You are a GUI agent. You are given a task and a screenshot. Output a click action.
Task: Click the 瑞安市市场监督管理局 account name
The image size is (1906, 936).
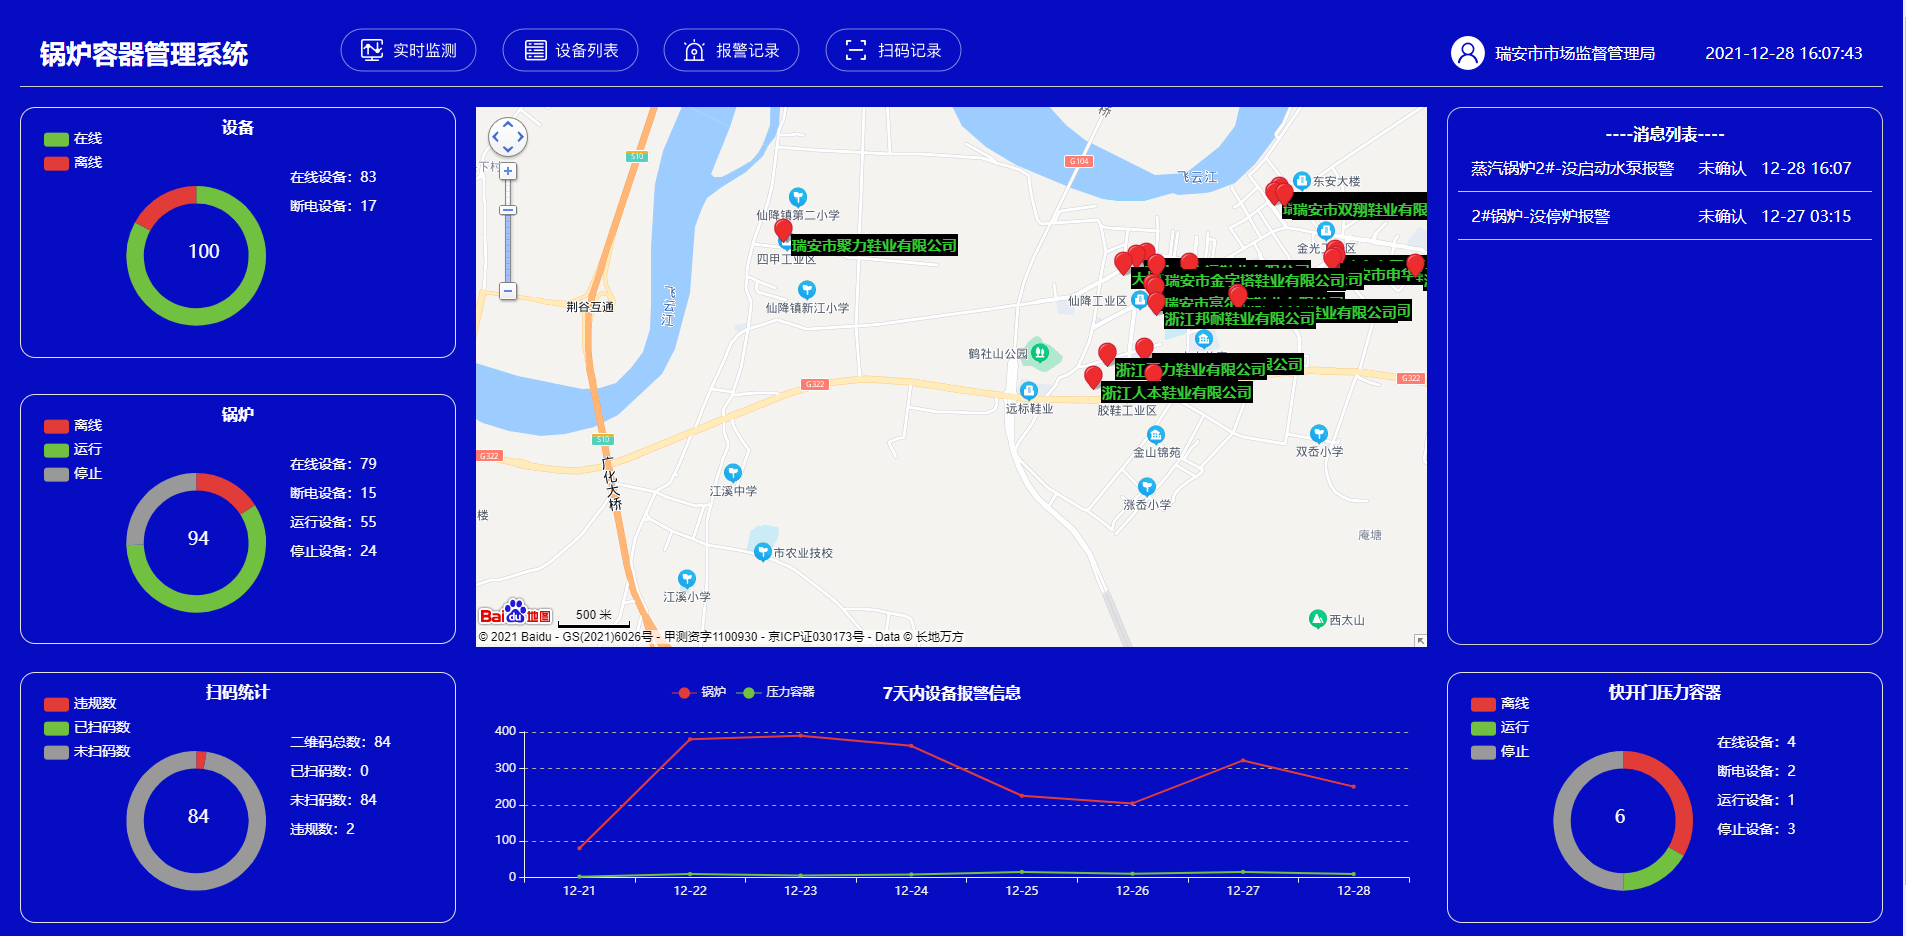[1575, 53]
